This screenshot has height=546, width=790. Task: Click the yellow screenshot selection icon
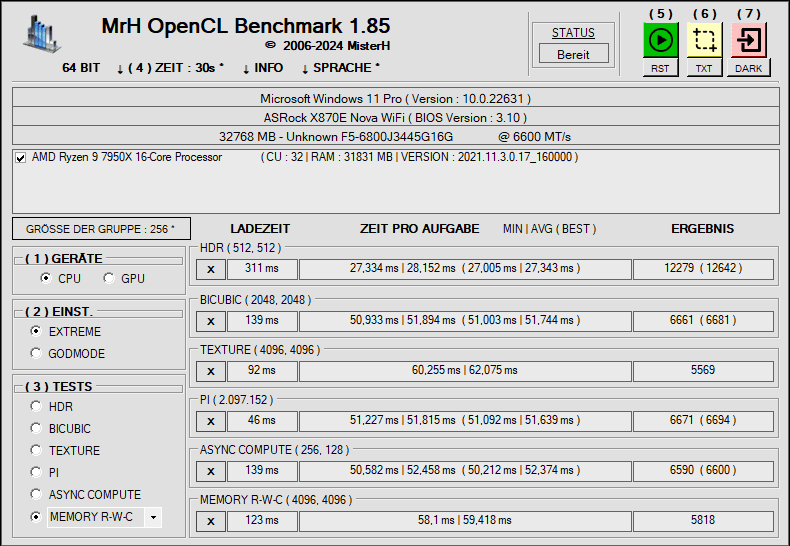click(x=704, y=40)
